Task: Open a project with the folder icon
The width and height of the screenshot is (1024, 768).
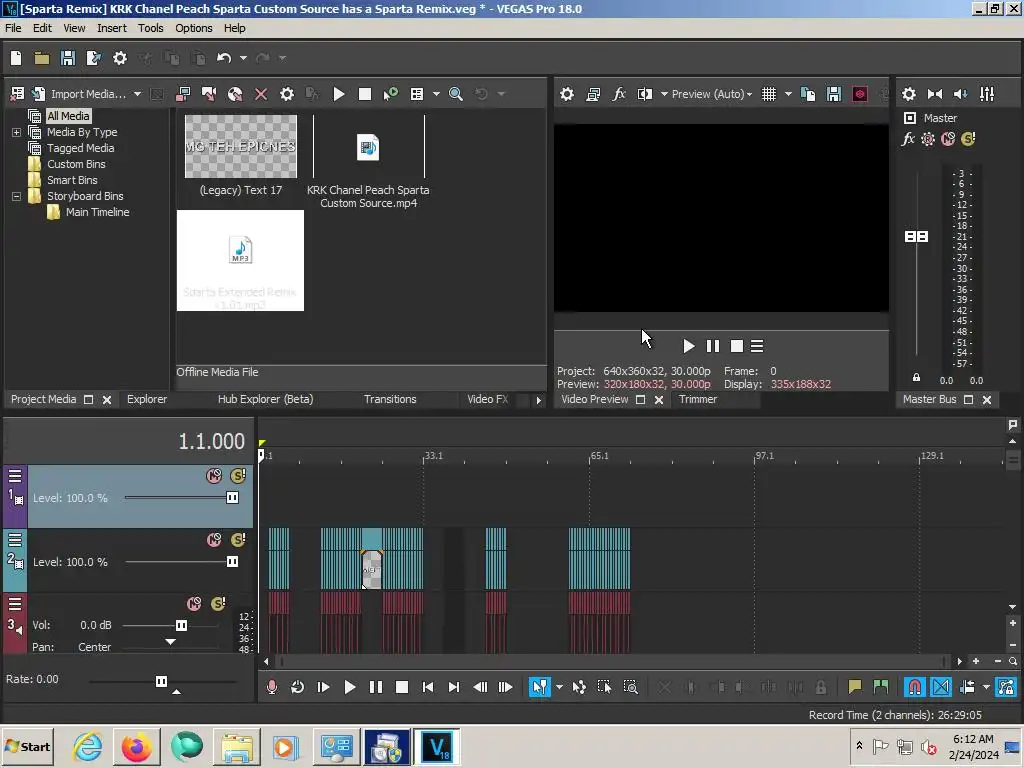Action: coord(42,58)
